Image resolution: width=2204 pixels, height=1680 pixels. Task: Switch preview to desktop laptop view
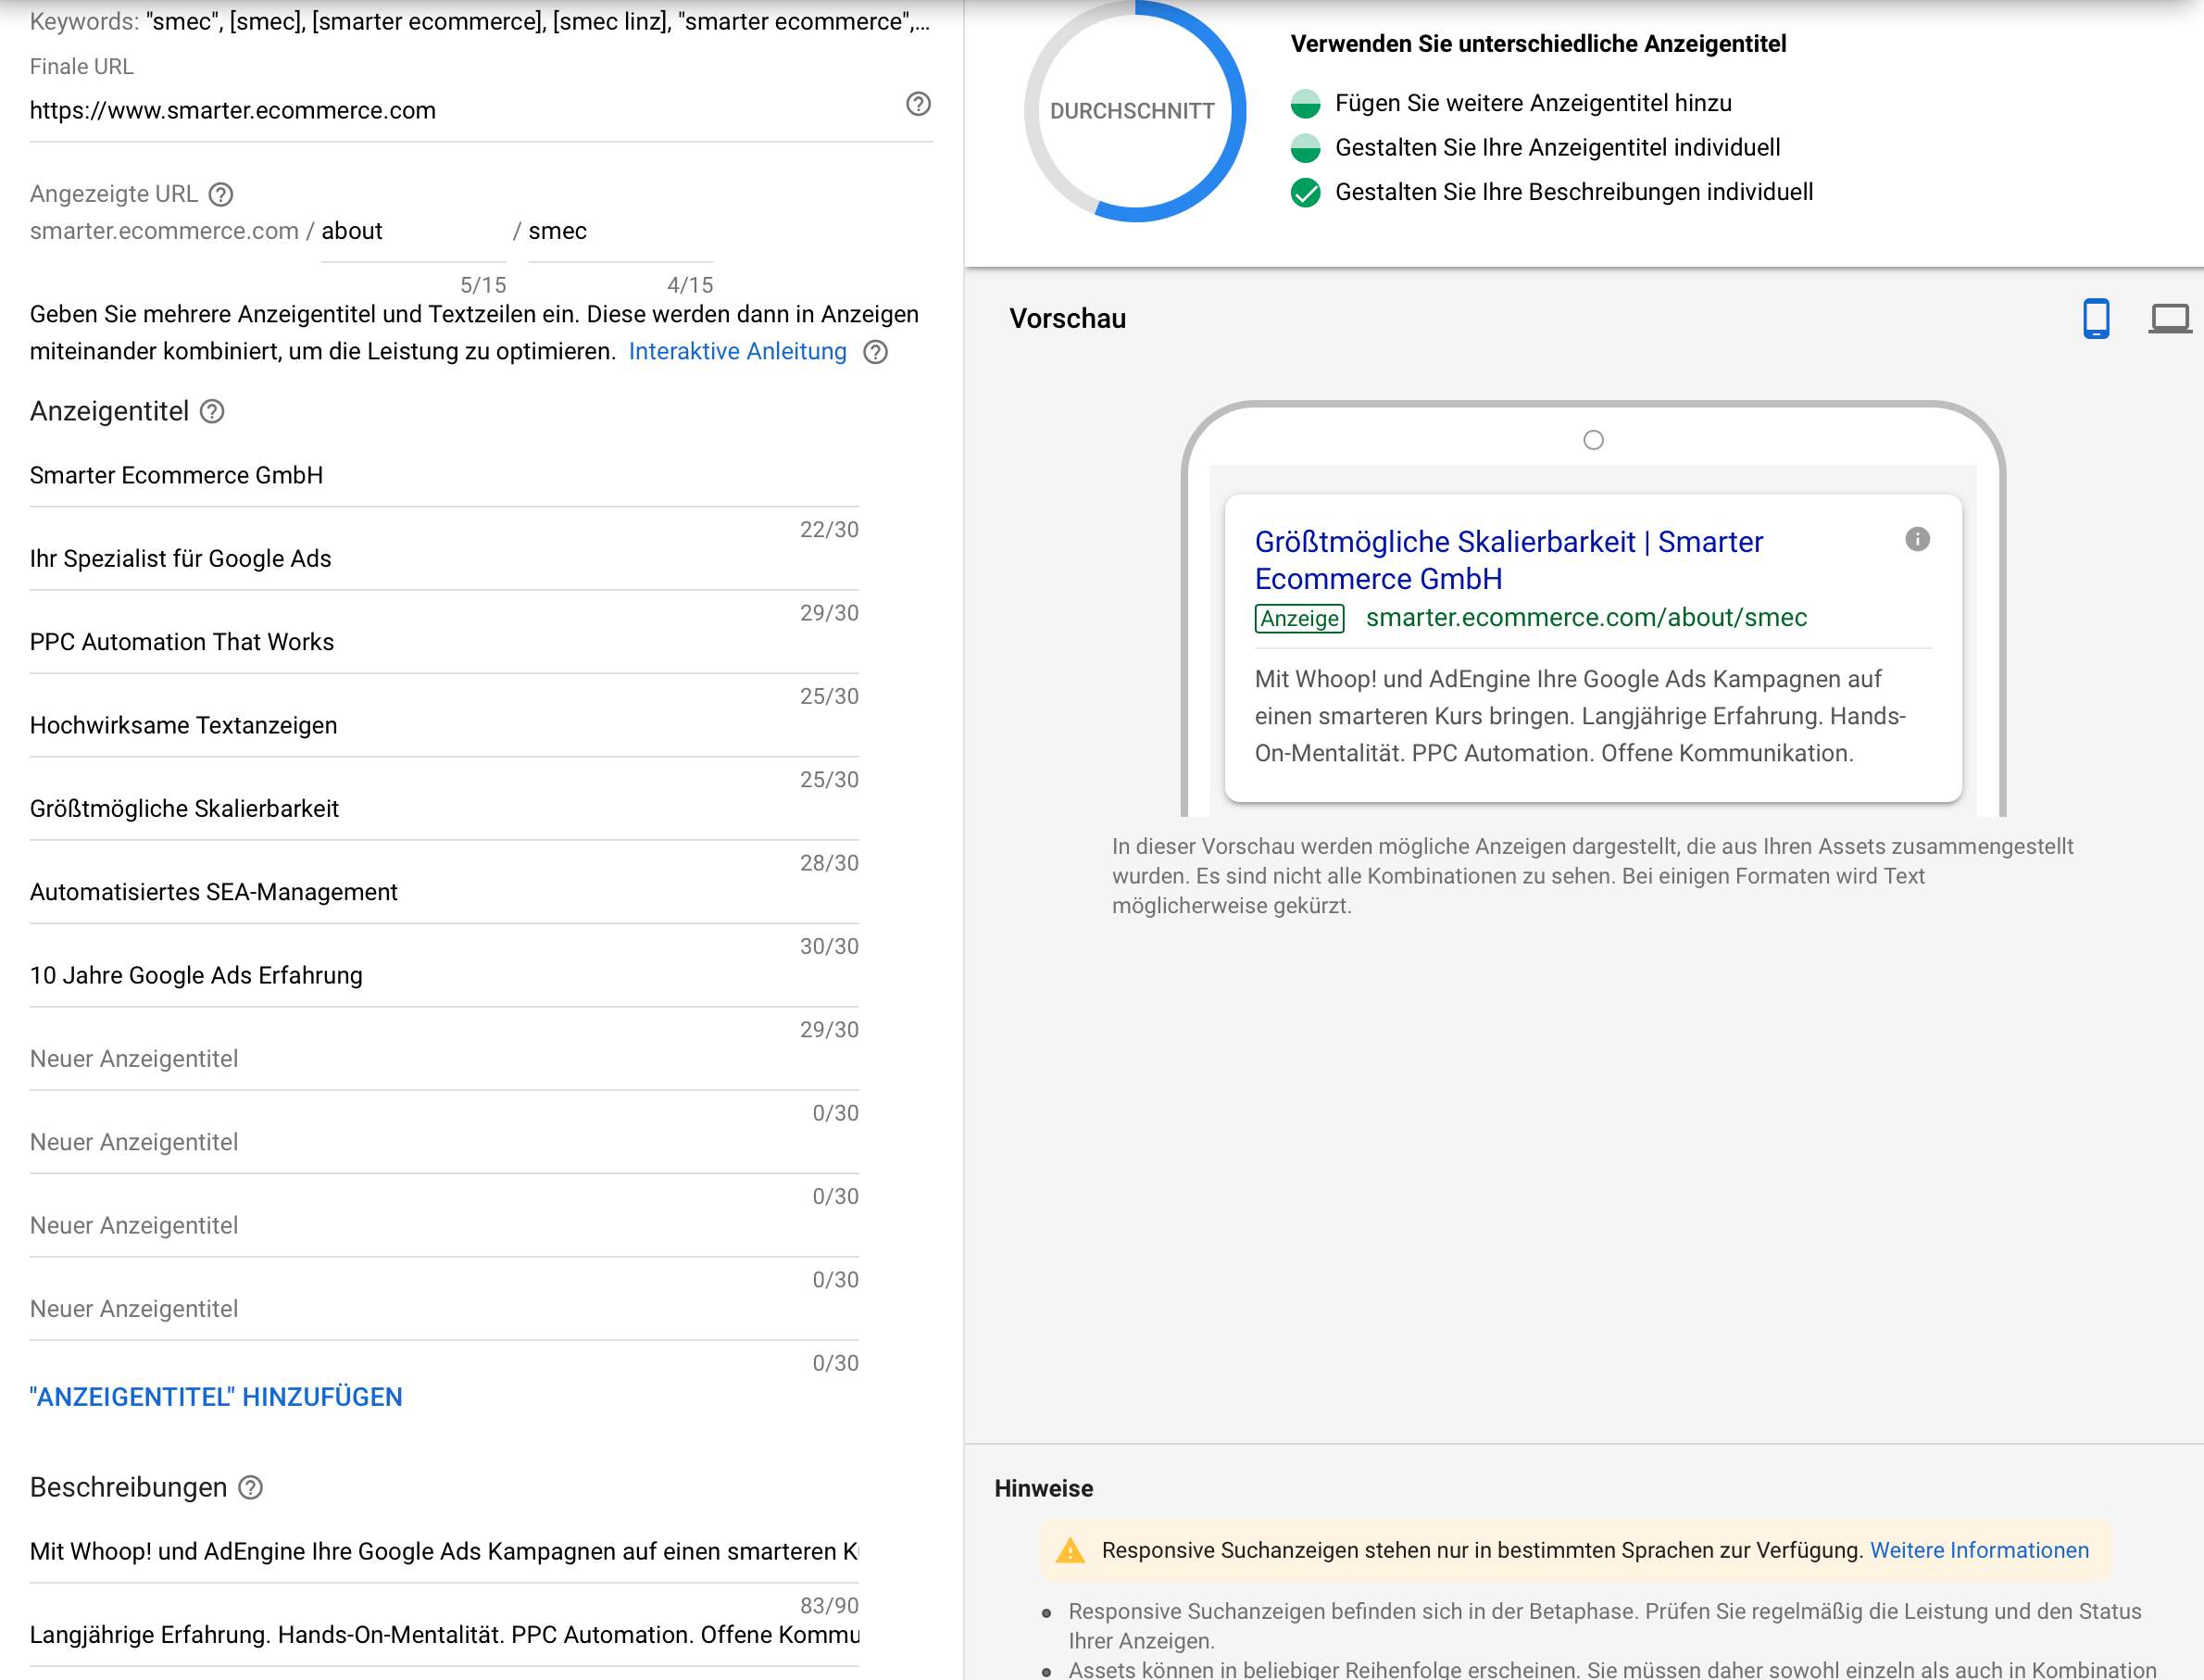[x=2169, y=319]
